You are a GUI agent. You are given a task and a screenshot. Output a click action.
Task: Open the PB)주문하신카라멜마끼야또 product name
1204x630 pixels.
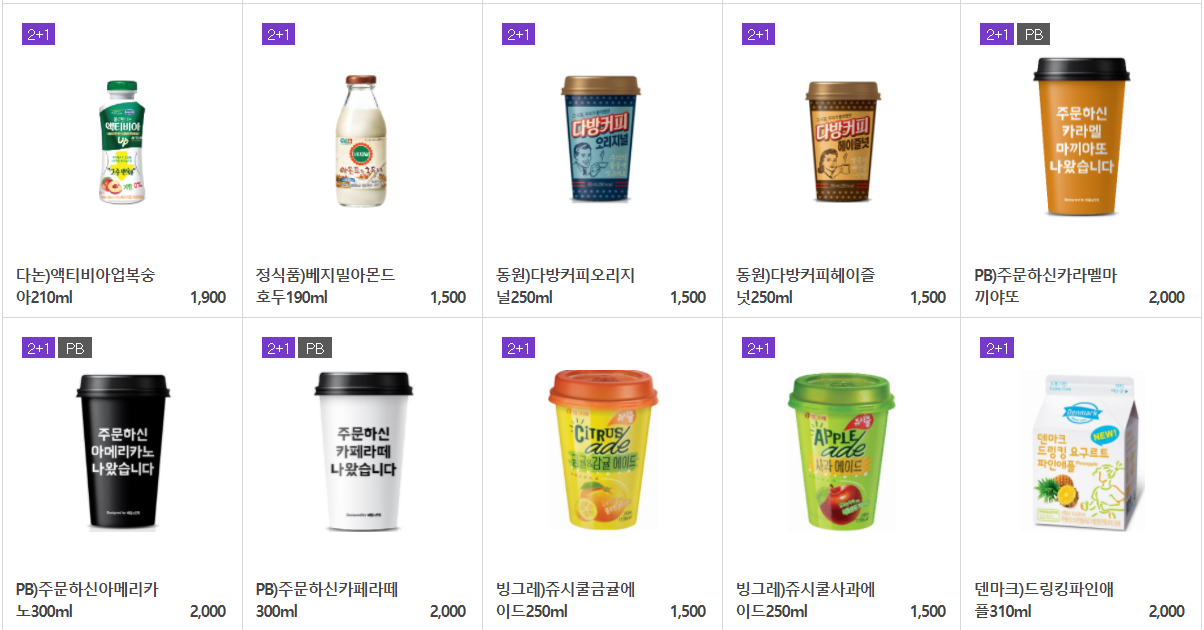click(x=1045, y=286)
